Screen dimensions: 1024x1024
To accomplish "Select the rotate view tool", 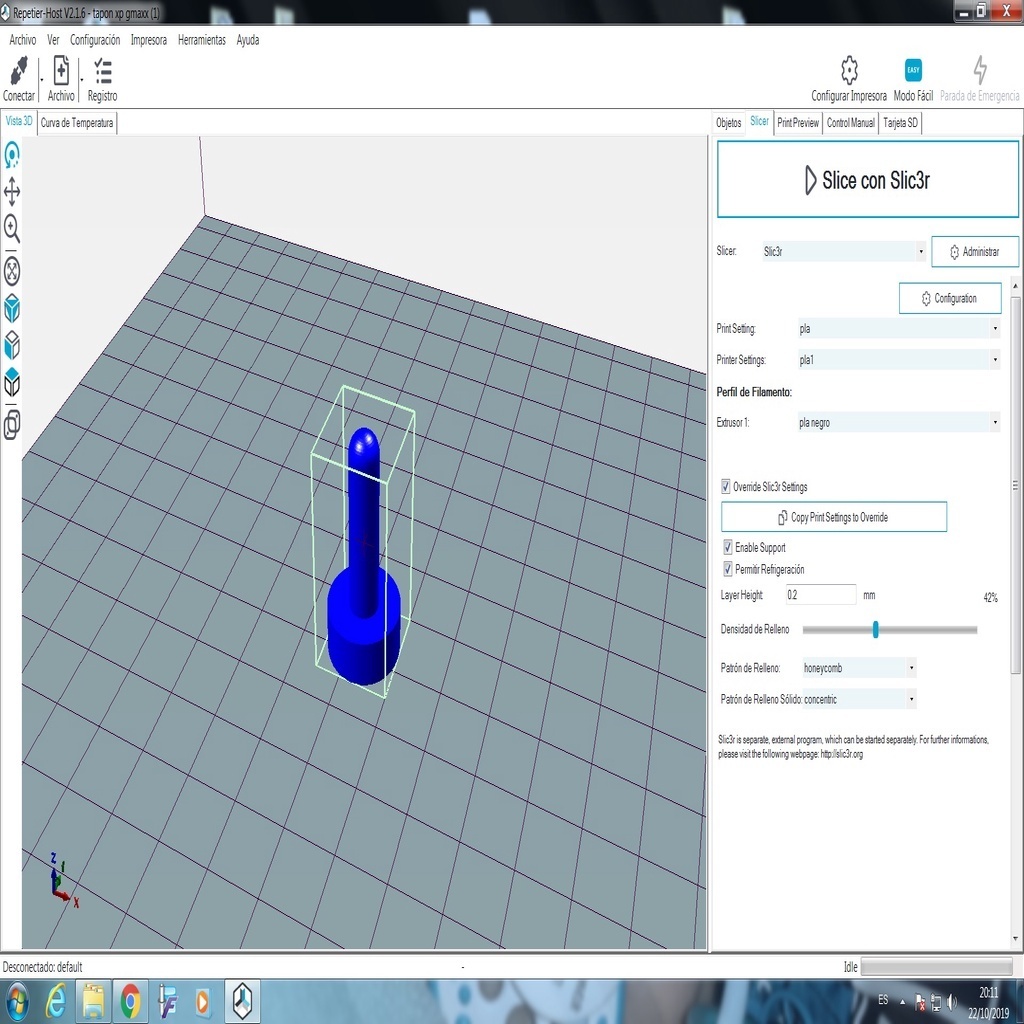I will 12,153.
